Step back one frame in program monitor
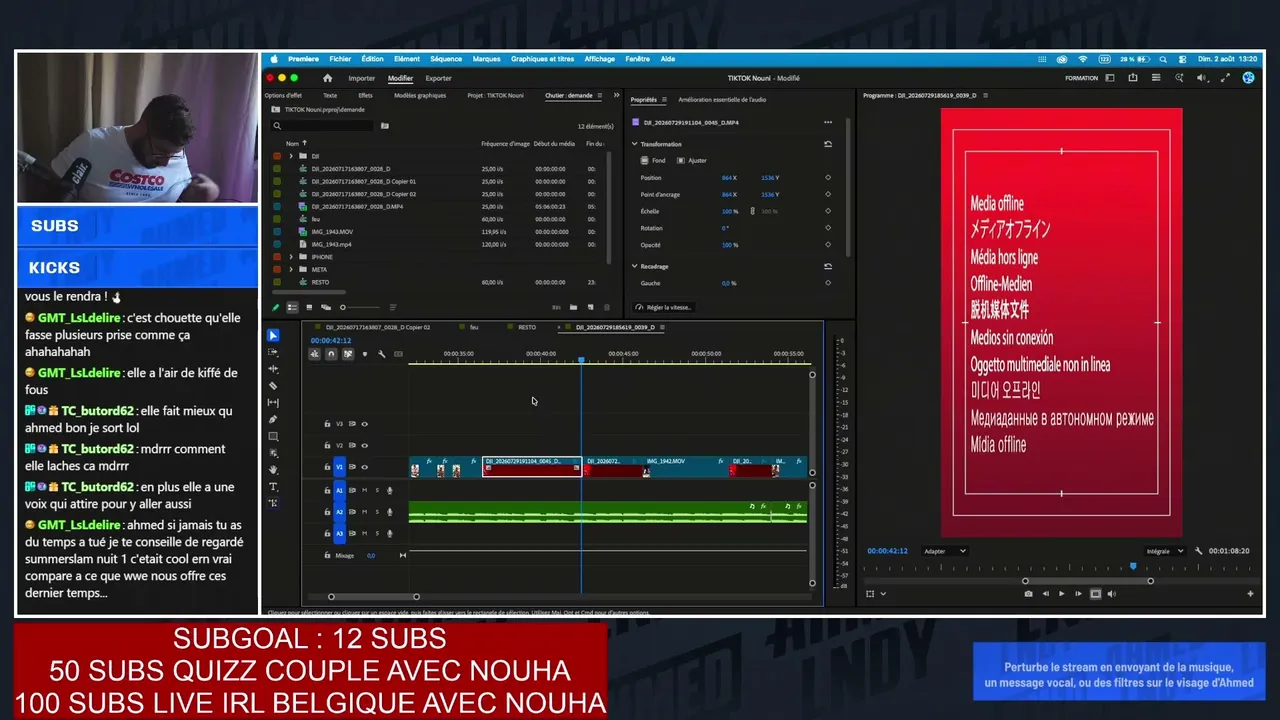 (1045, 594)
